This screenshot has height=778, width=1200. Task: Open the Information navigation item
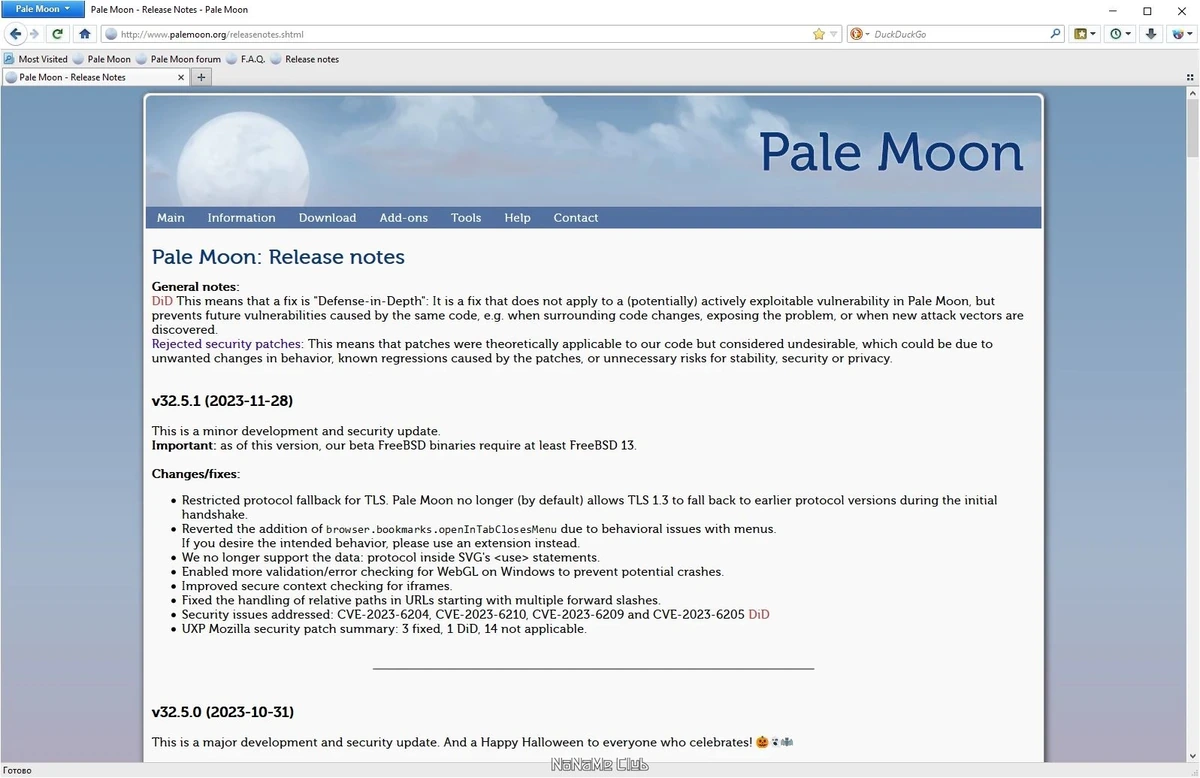coord(241,218)
